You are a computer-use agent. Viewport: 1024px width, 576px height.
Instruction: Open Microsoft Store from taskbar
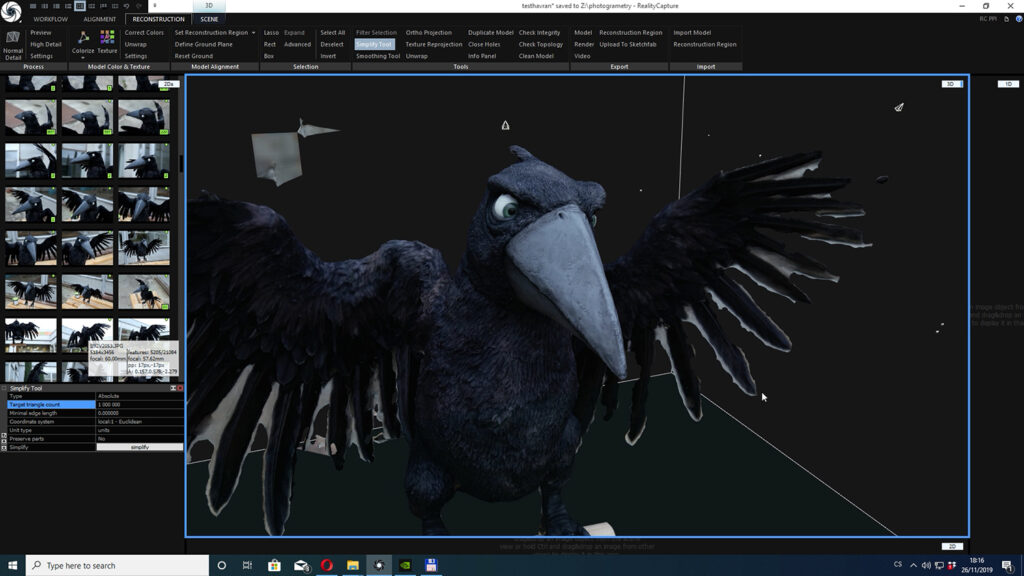pos(274,566)
